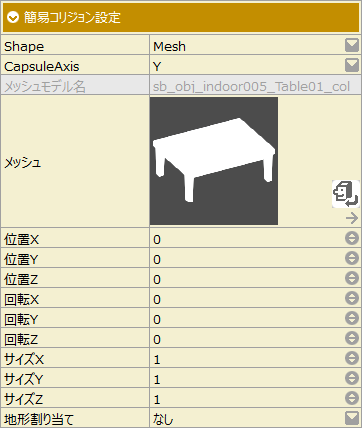
Task: Select the サイズY value field
Action: (247, 379)
